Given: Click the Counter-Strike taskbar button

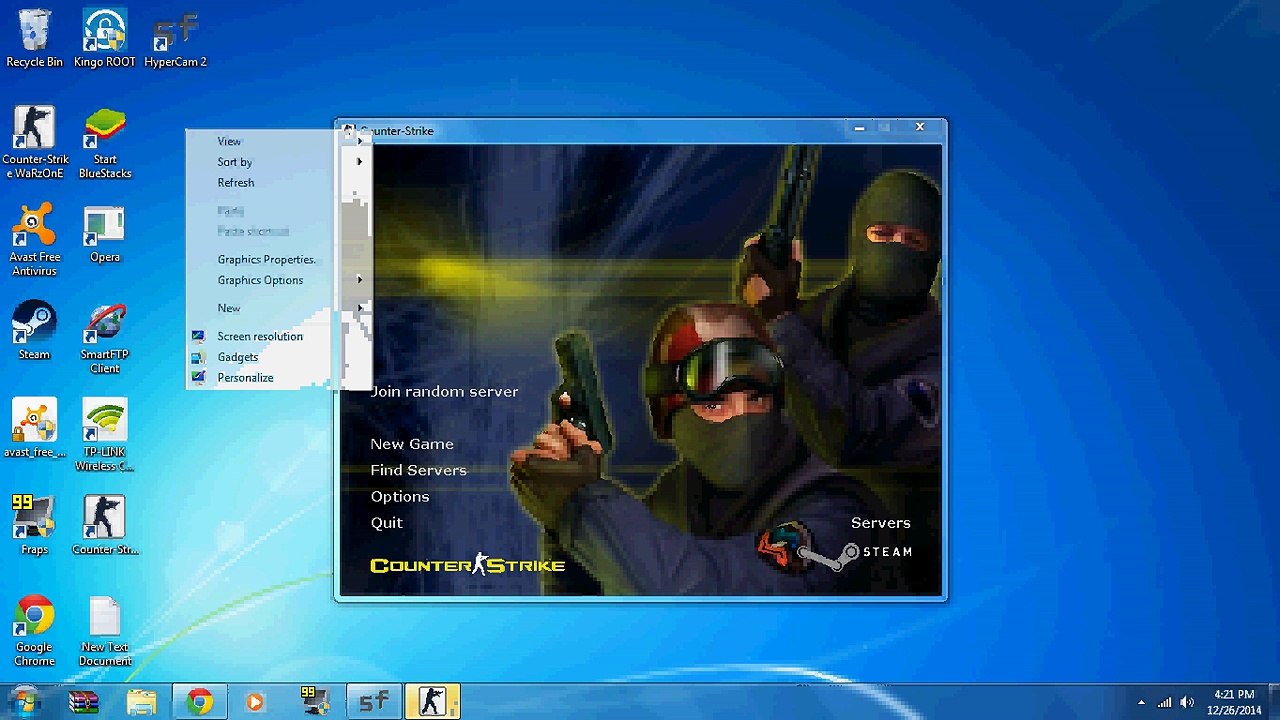Looking at the screenshot, I should click(x=432, y=702).
